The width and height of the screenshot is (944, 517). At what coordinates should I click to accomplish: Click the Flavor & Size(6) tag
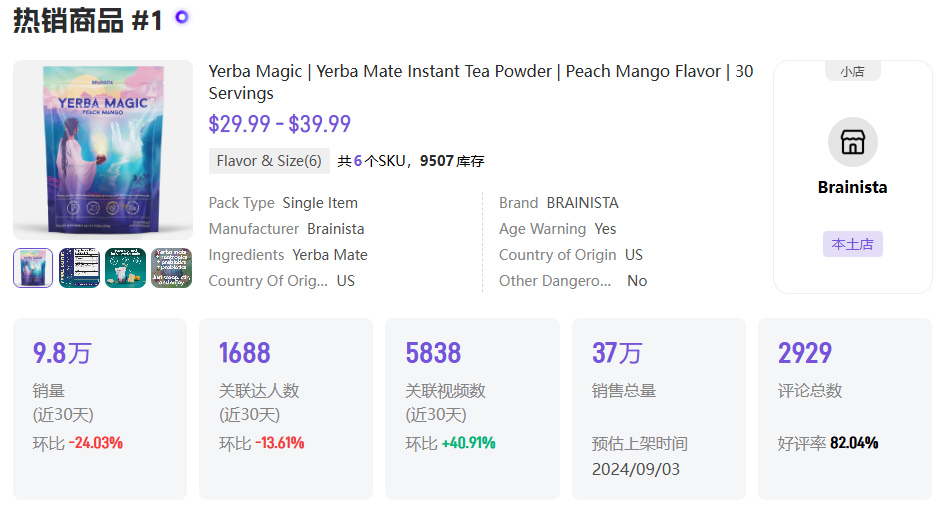pyautogui.click(x=269, y=161)
